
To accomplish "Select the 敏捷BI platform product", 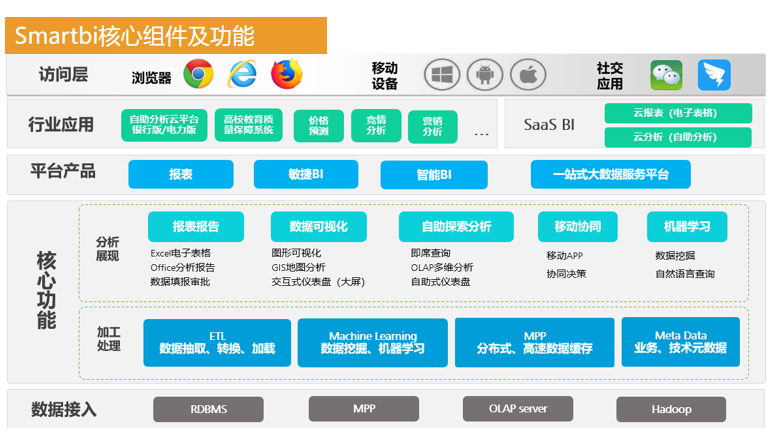I will [x=306, y=174].
